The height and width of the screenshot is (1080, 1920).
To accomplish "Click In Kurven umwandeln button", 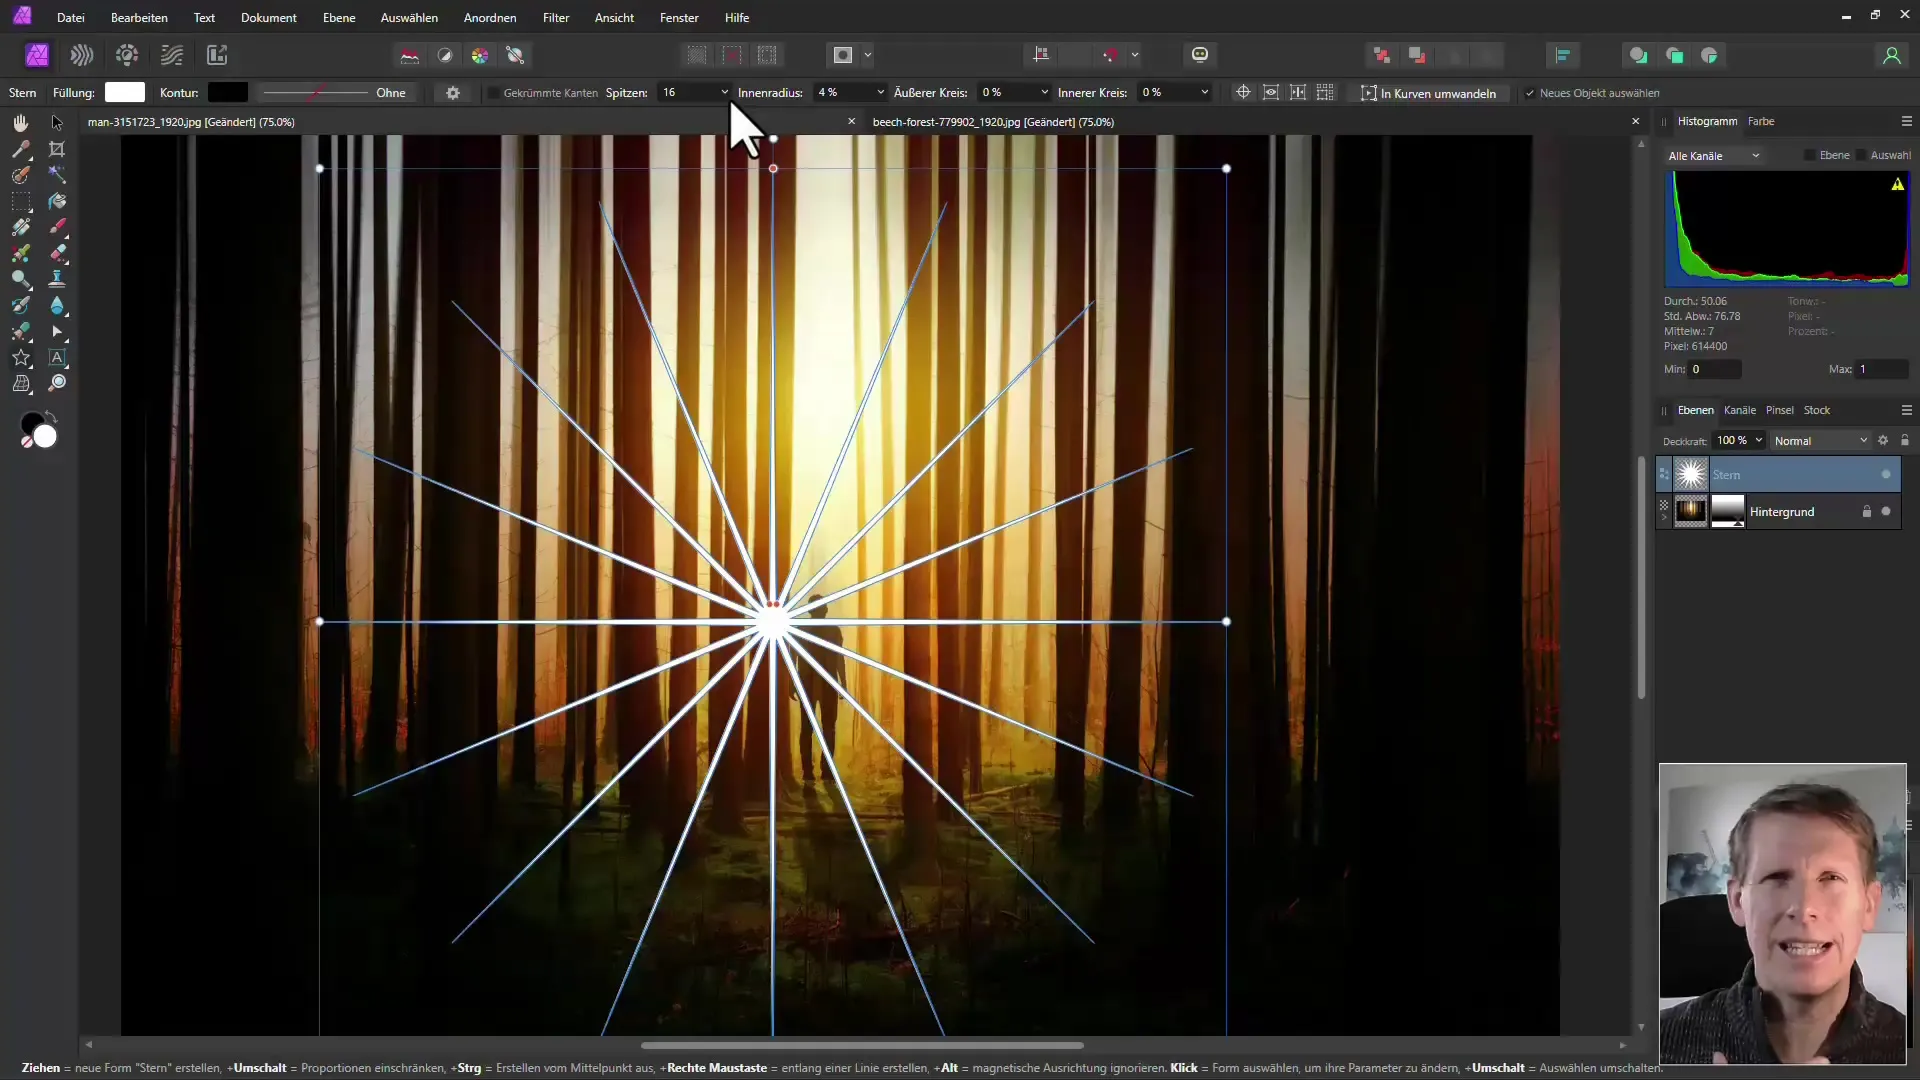I will click(x=1428, y=93).
